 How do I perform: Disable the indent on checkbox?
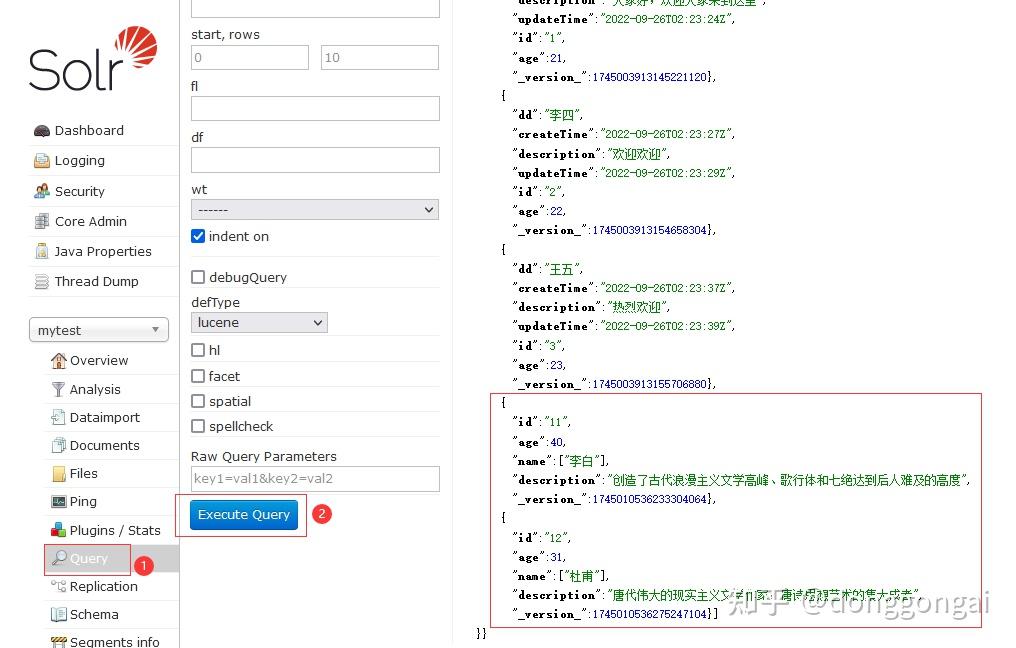point(196,236)
